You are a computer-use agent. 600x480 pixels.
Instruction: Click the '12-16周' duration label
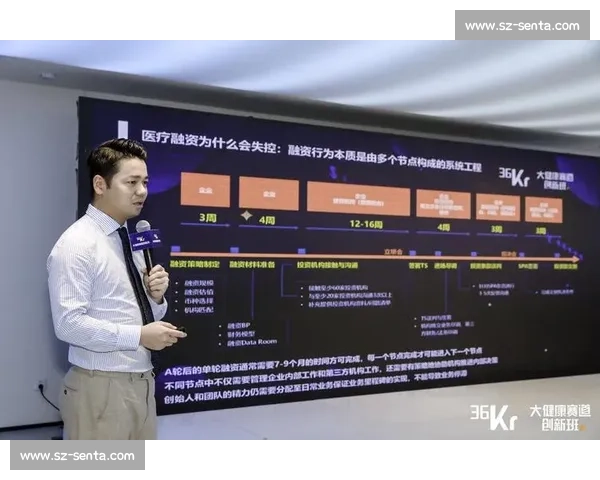pyautogui.click(x=366, y=224)
